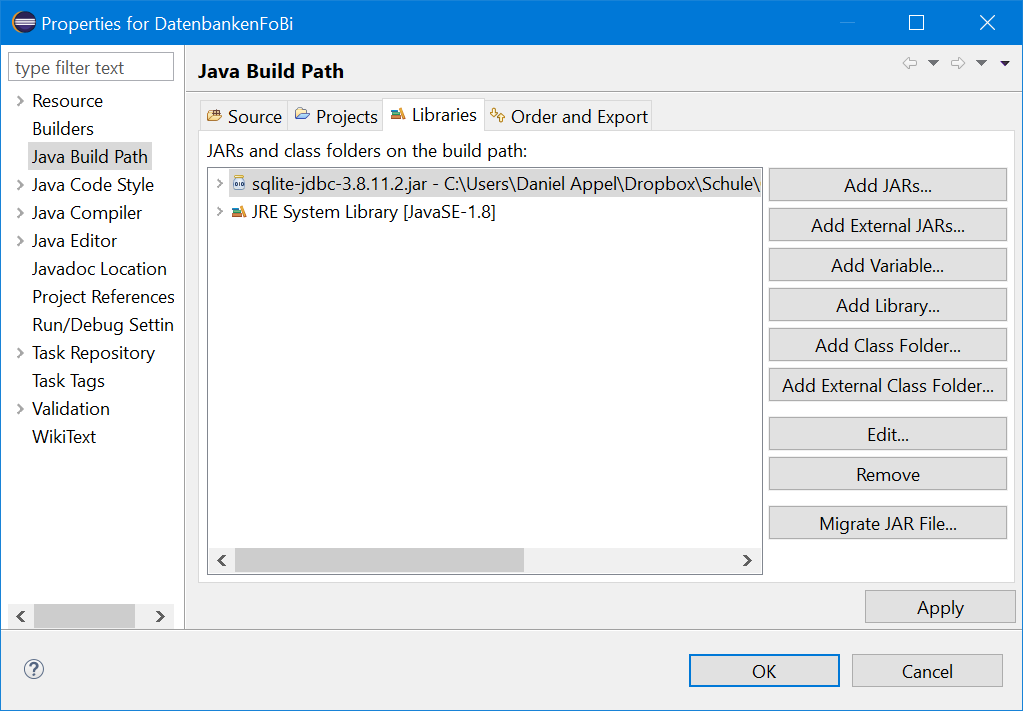
Task: Click the help question mark icon
Action: click(34, 670)
